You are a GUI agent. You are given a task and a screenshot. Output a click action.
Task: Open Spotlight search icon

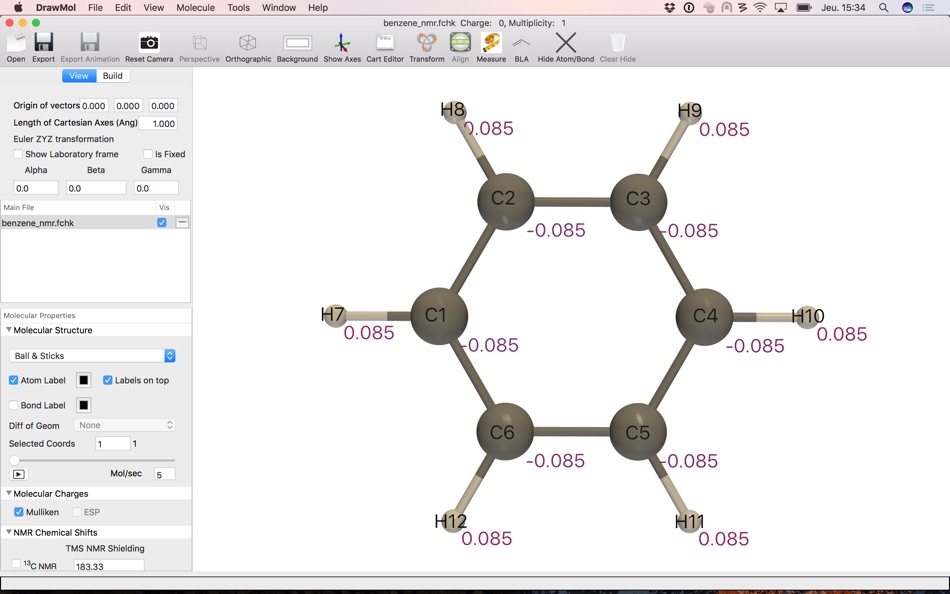[884, 8]
